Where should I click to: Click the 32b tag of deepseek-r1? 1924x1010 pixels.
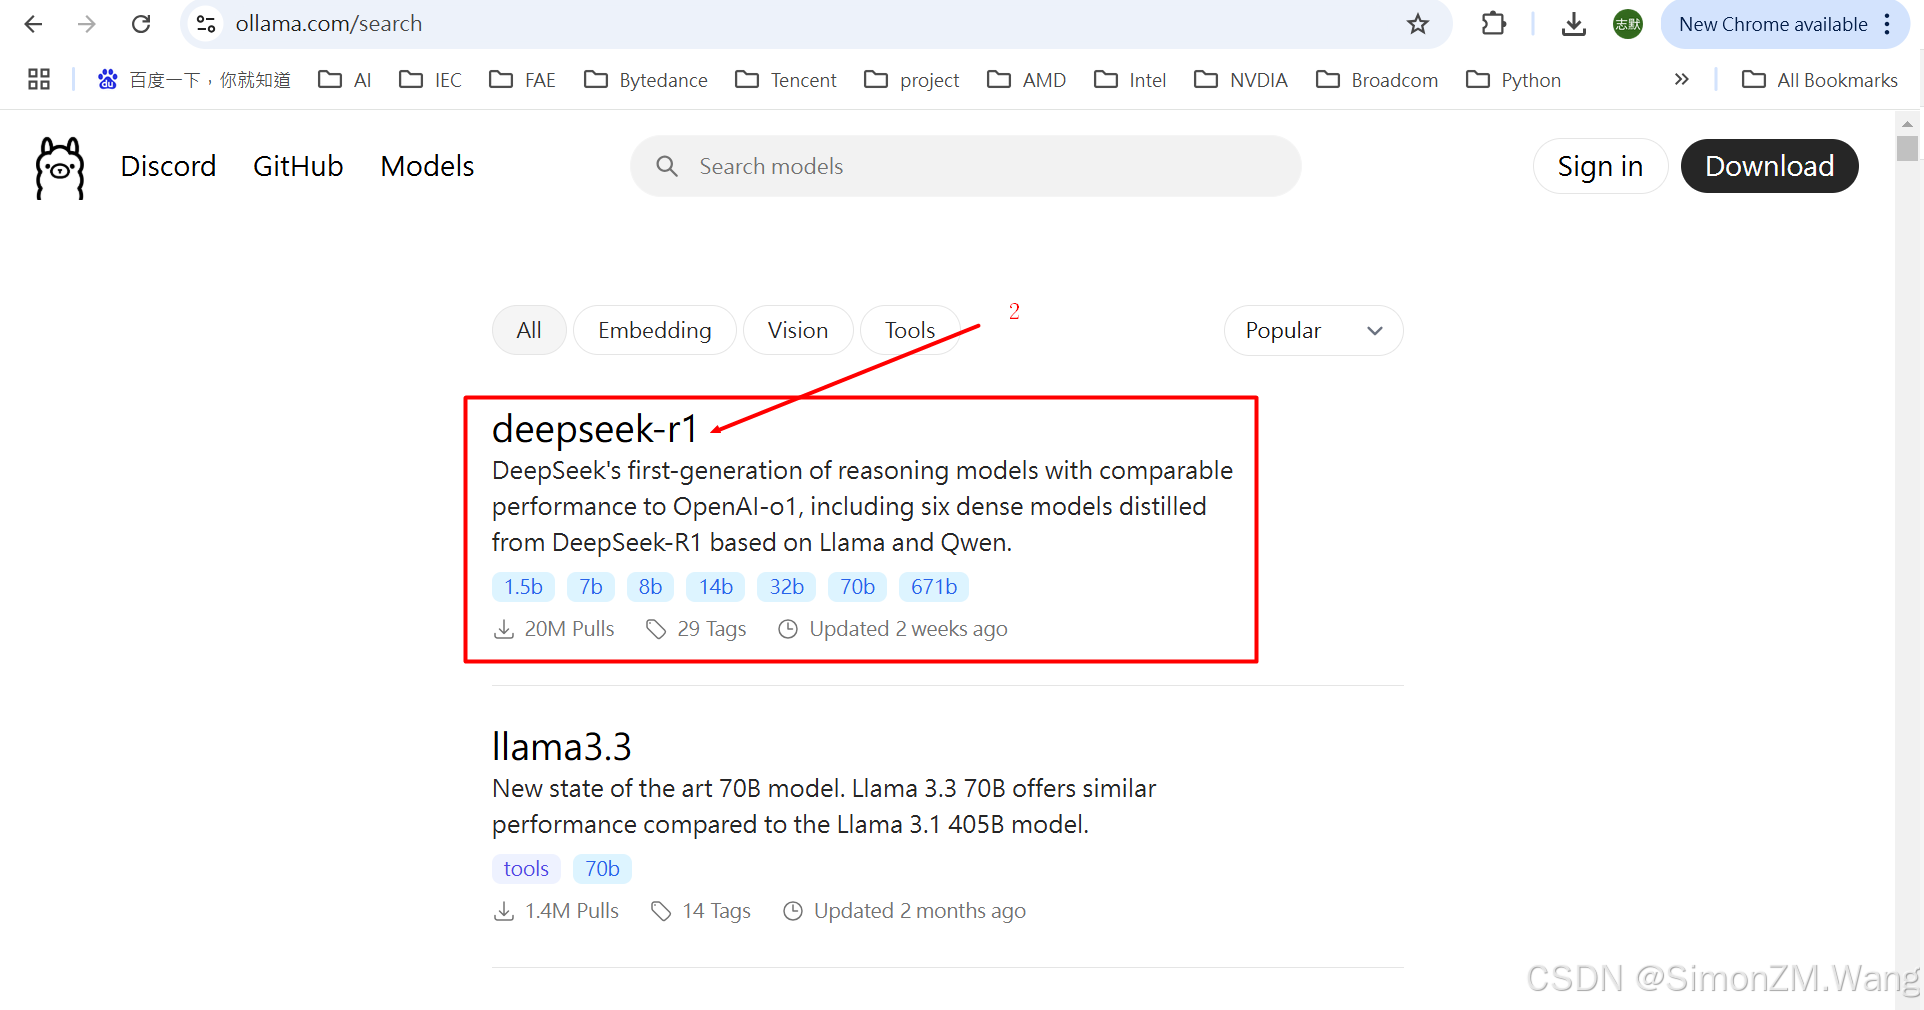click(787, 587)
